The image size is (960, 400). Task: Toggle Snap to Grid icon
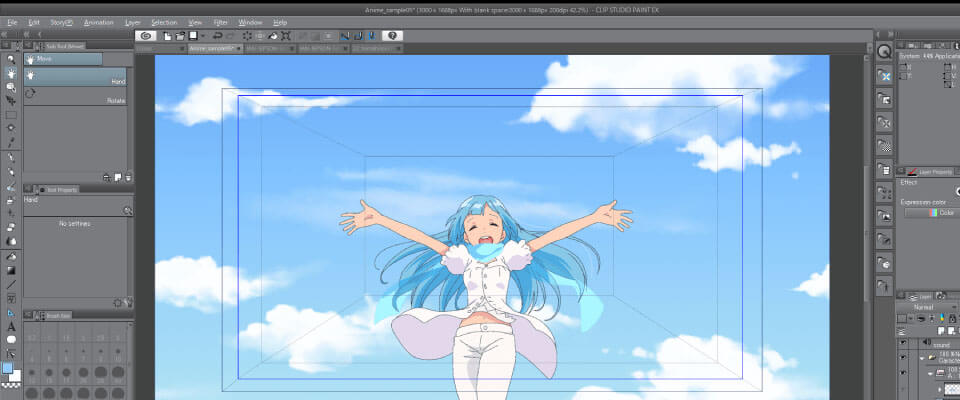pos(371,36)
